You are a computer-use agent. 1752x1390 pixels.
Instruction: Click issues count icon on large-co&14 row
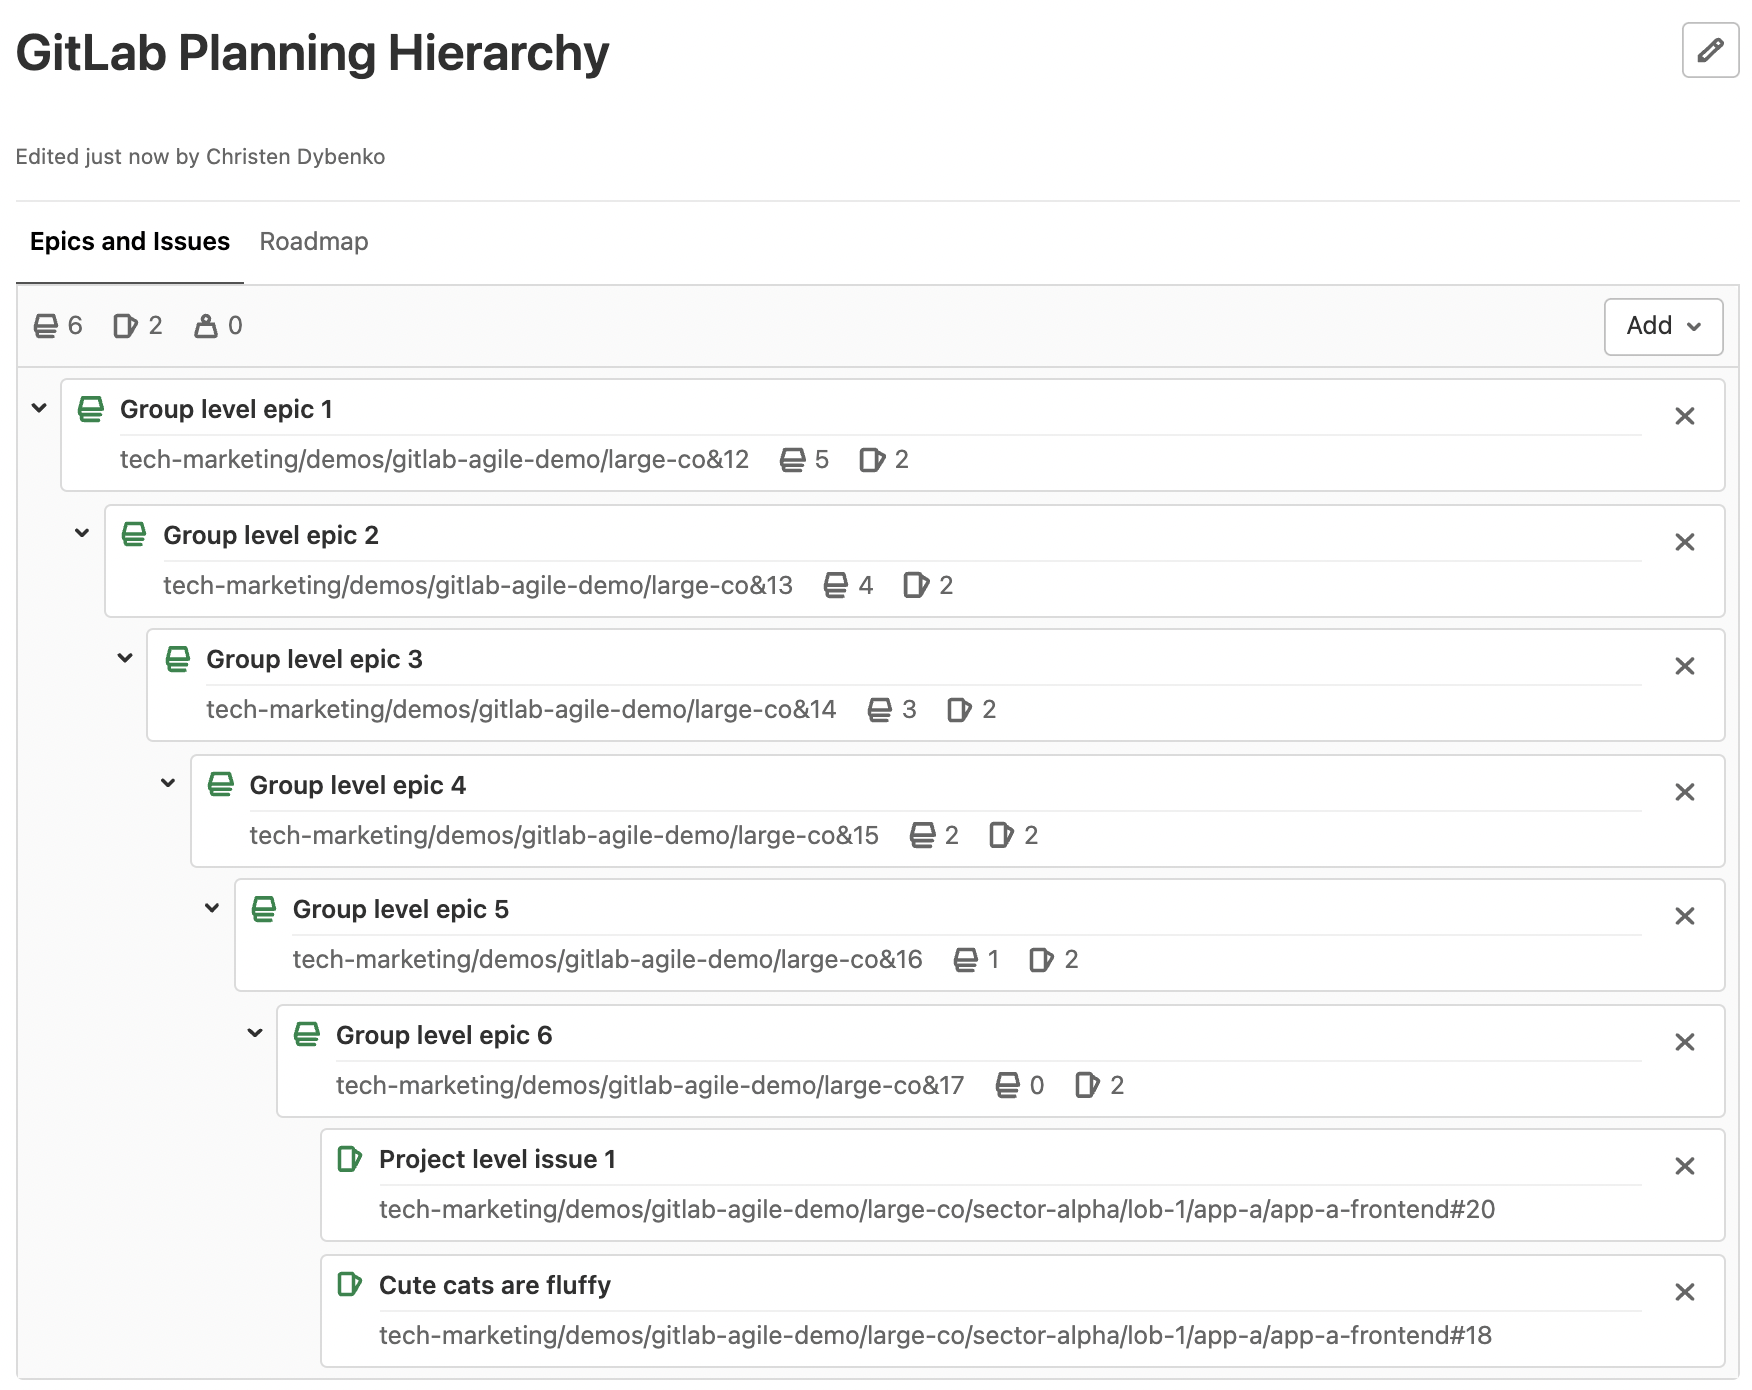[959, 710]
